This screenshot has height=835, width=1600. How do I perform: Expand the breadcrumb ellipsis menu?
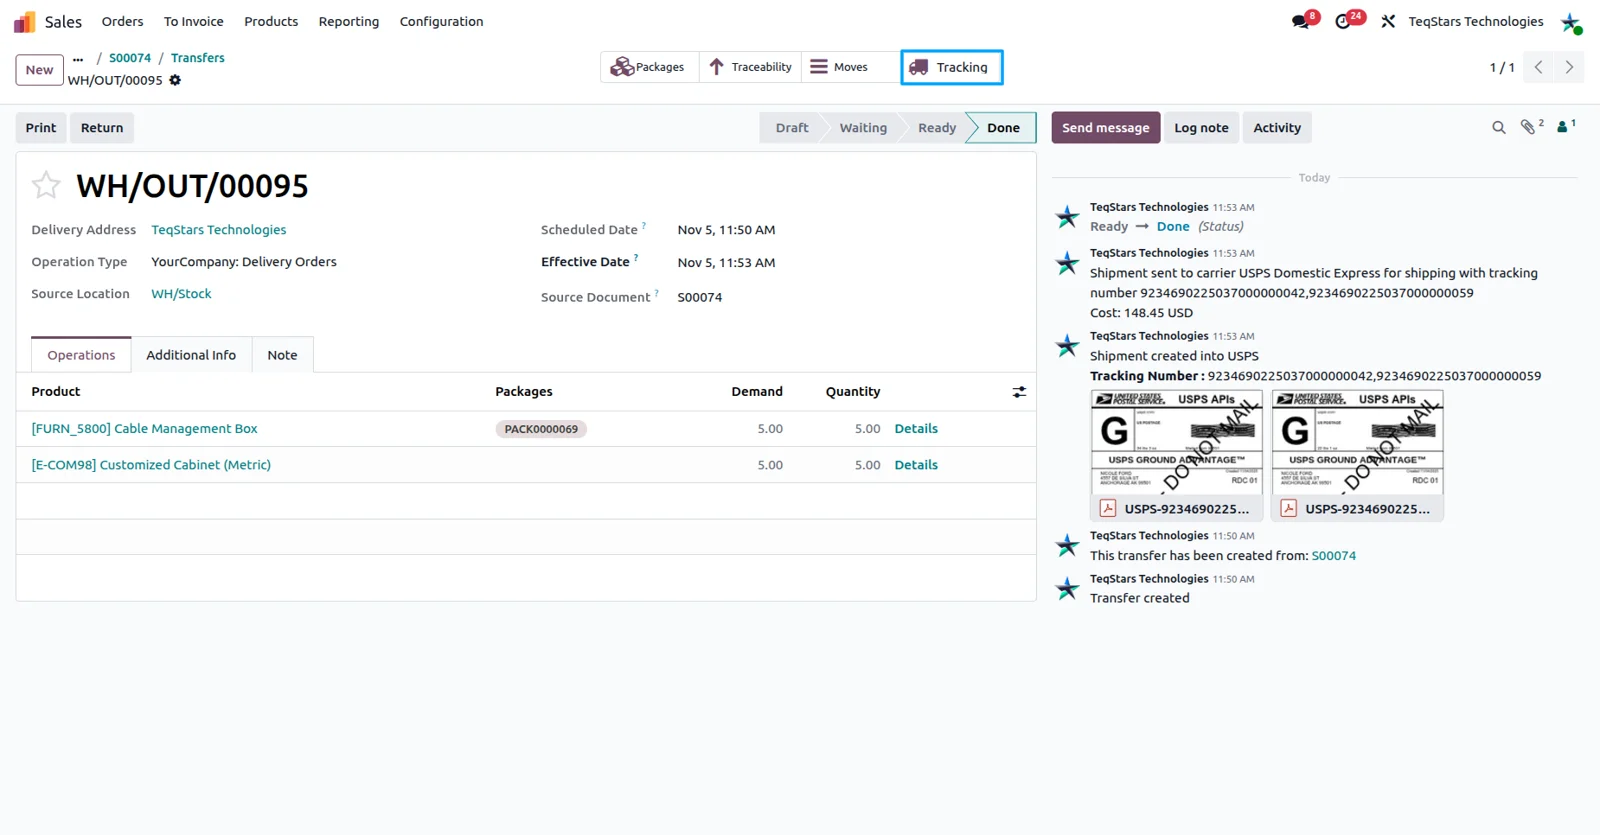(x=78, y=58)
